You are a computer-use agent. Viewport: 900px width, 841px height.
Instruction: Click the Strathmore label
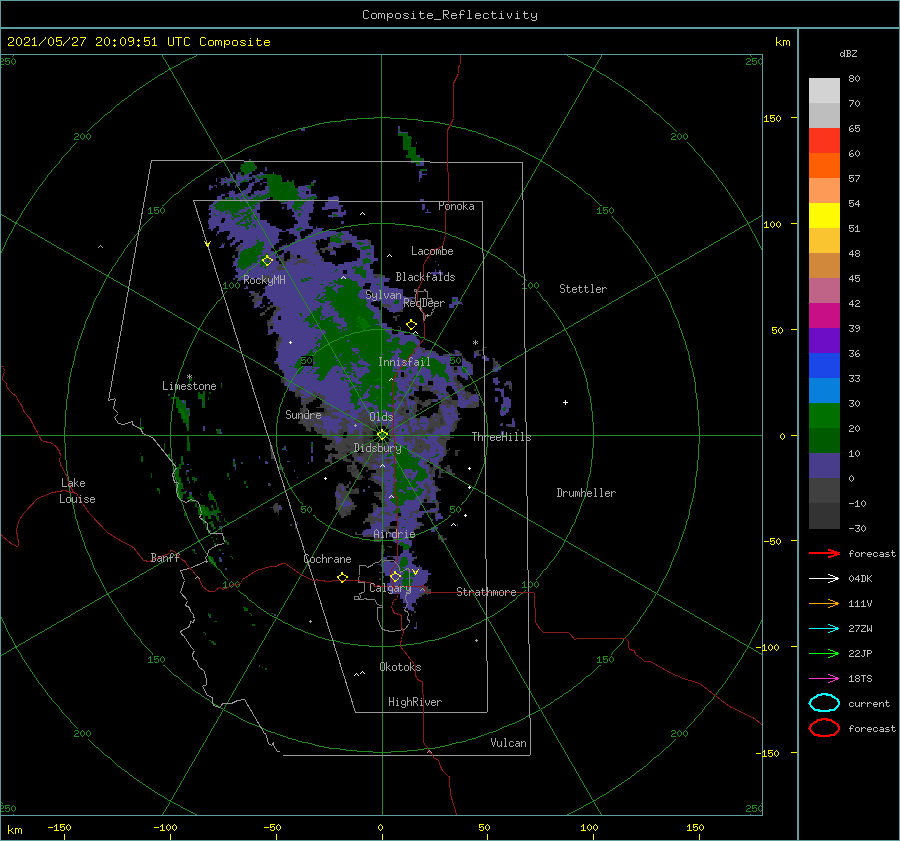click(486, 592)
